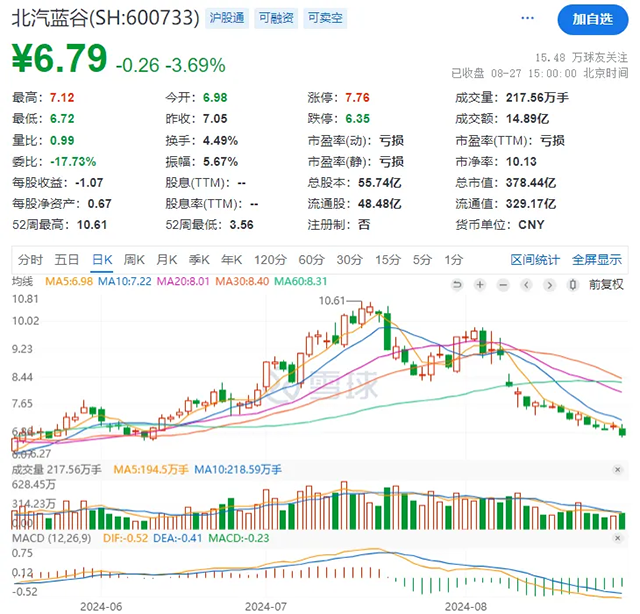Click the 加自选 add-to-watchlist button
The height and width of the screenshot is (614, 640).
pos(593,20)
